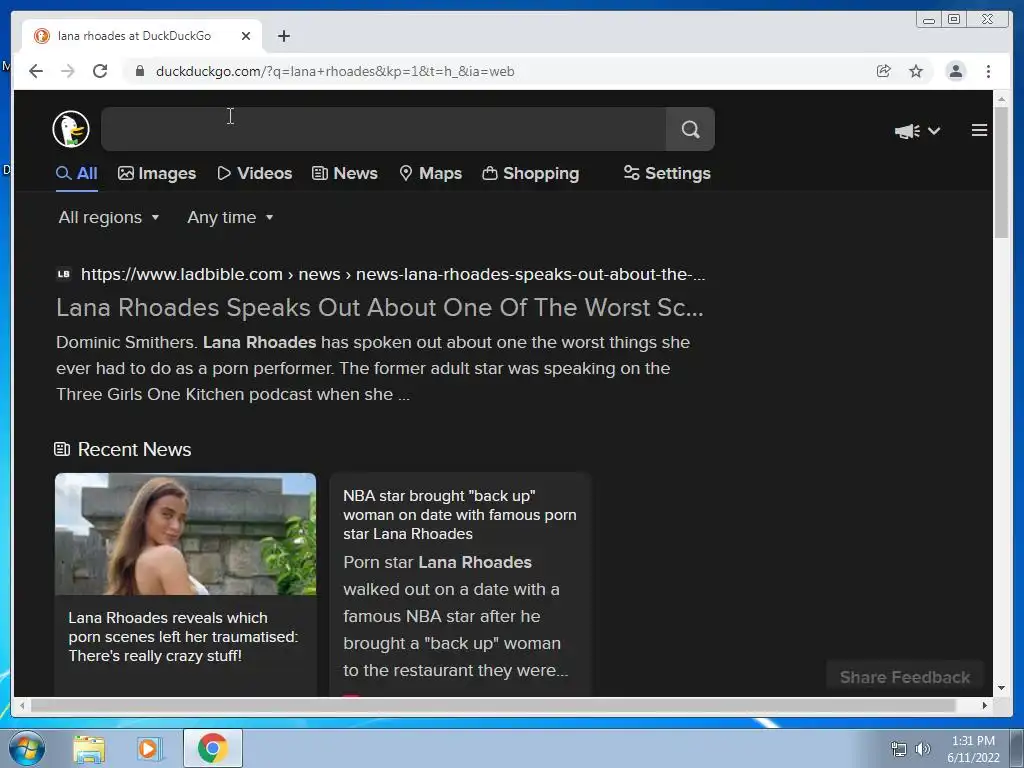
Task: Click the Share Feedback button
Action: pos(904,677)
